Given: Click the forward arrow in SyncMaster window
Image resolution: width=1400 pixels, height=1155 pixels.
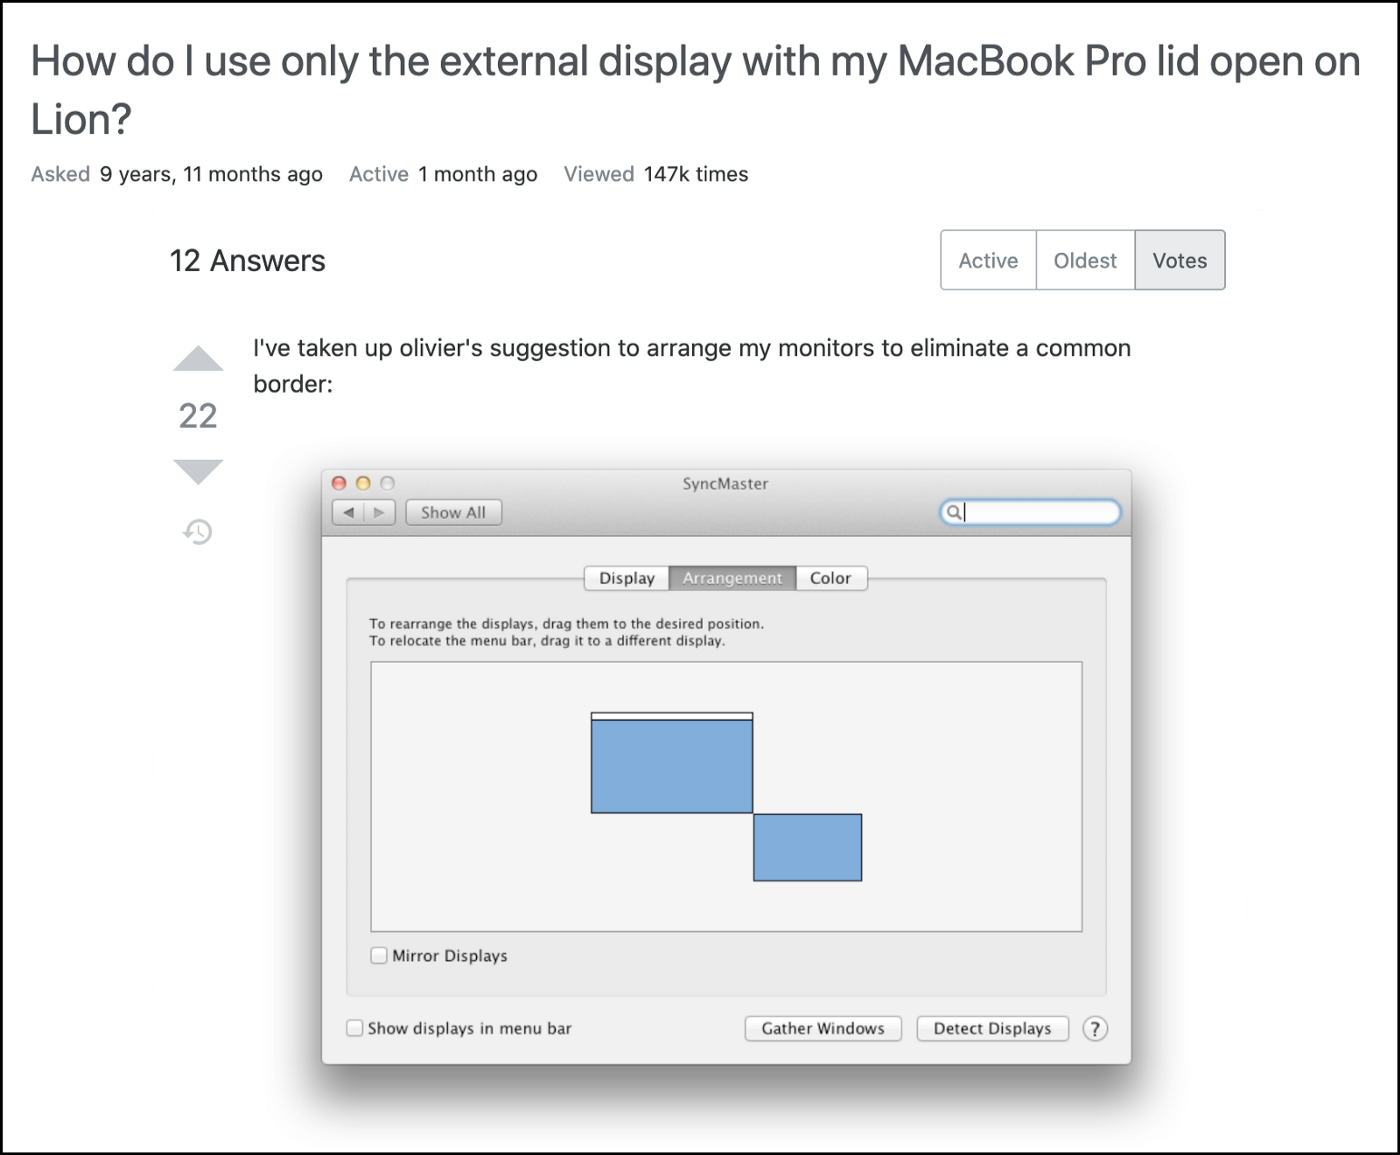Looking at the screenshot, I should click(379, 512).
